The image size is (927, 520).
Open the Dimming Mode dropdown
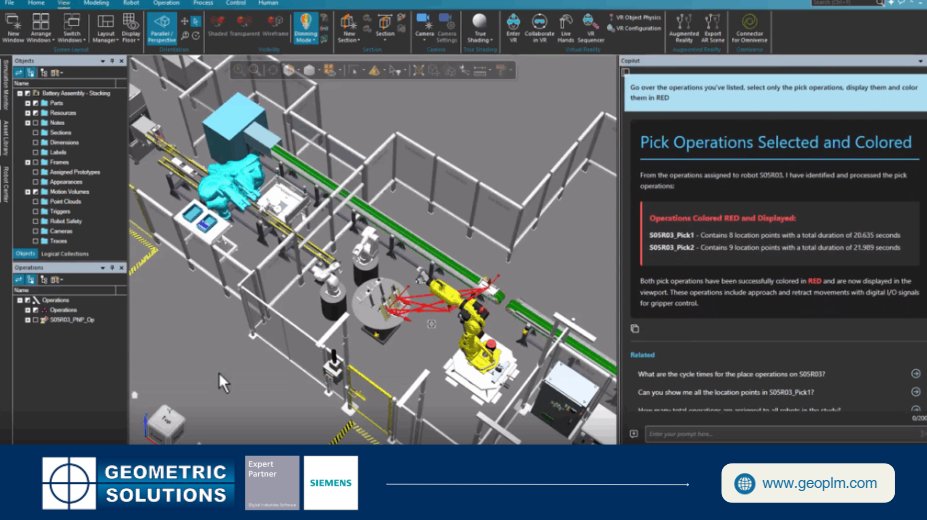[x=305, y=28]
